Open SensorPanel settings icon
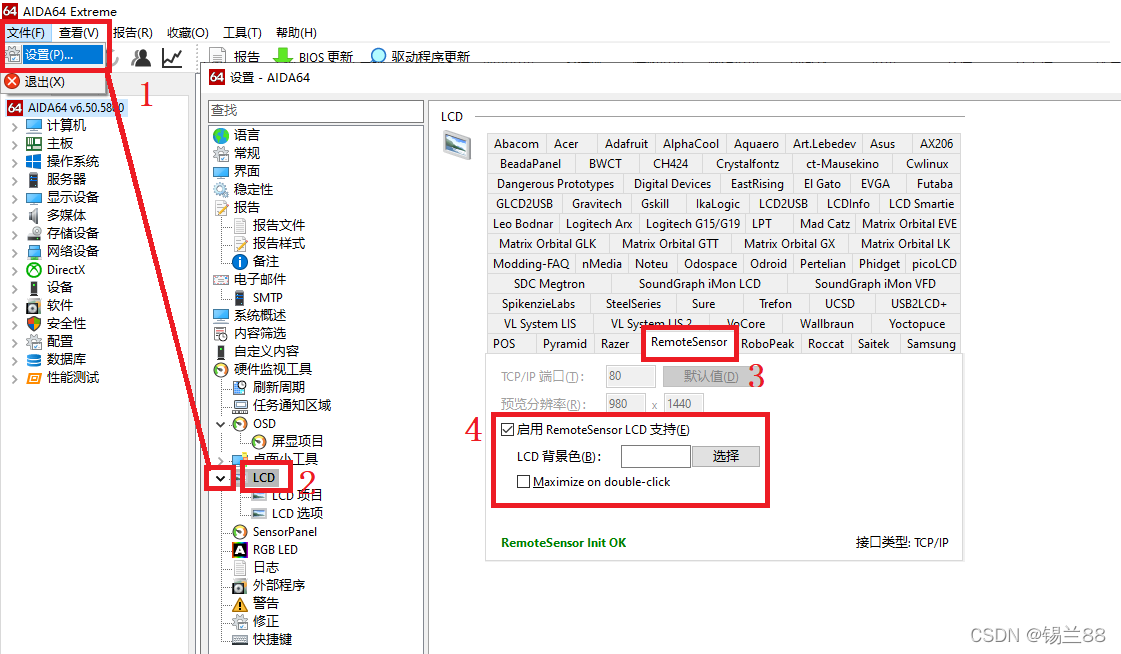The height and width of the screenshot is (654, 1121). pyautogui.click(x=240, y=532)
